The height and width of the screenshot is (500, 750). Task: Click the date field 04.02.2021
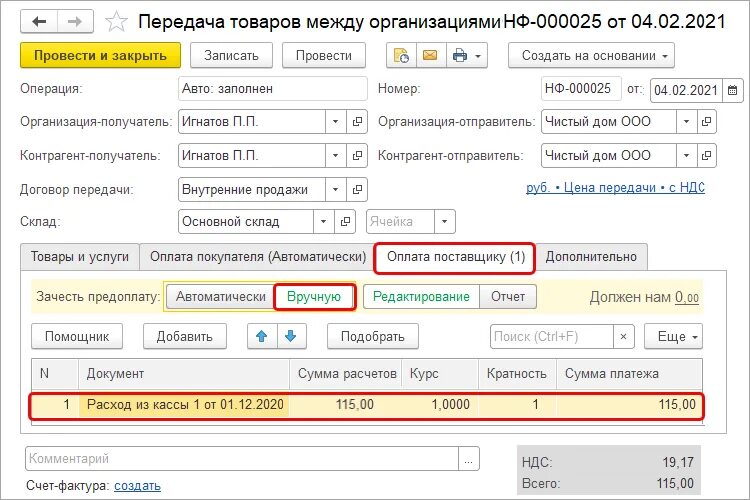coord(686,90)
